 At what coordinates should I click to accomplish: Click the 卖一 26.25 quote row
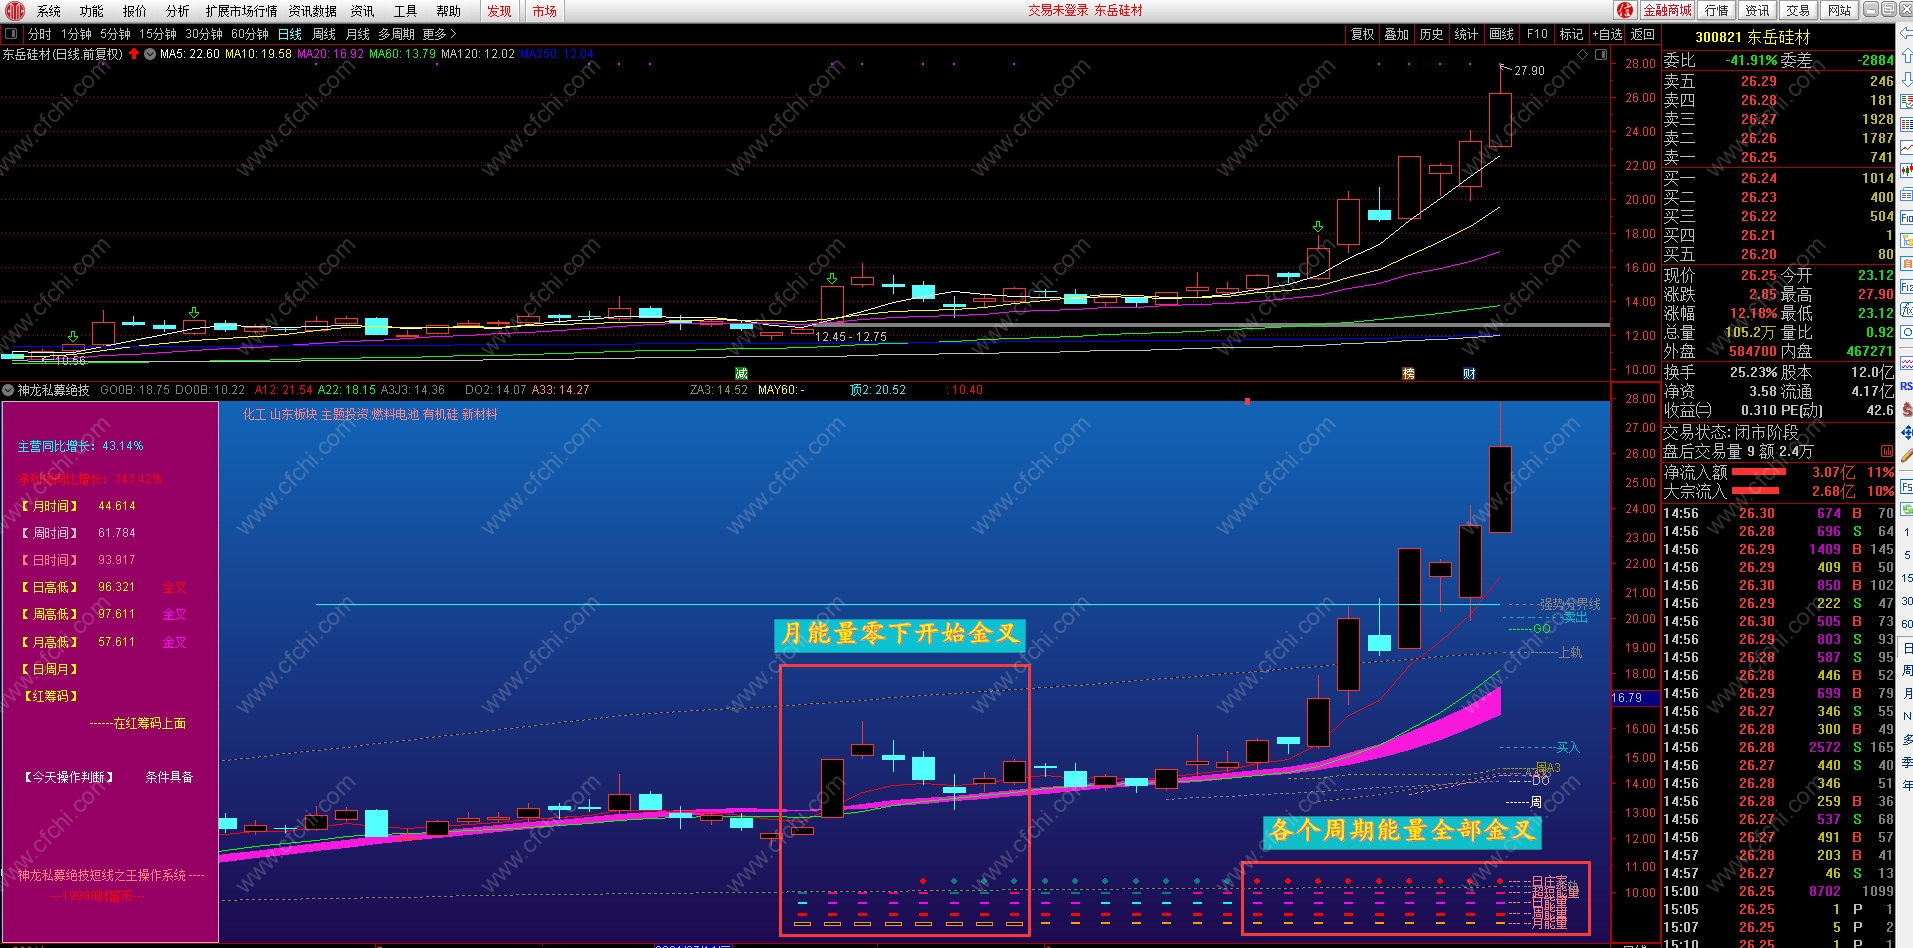1778,157
